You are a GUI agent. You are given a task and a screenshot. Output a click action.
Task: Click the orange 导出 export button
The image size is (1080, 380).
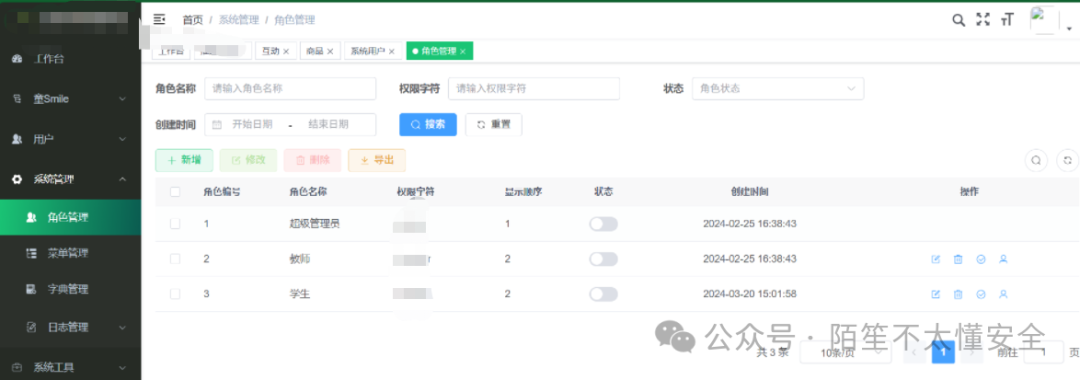click(377, 160)
